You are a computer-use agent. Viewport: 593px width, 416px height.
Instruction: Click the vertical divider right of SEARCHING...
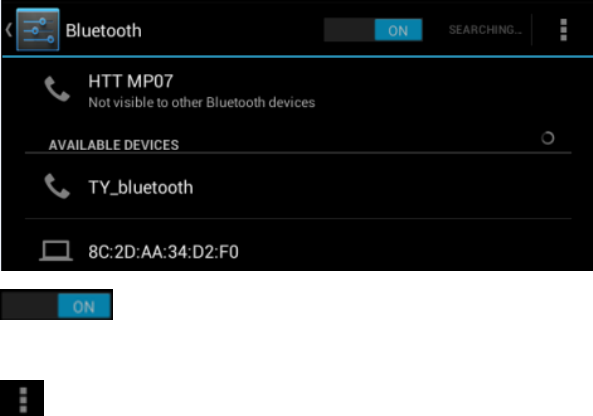532,30
